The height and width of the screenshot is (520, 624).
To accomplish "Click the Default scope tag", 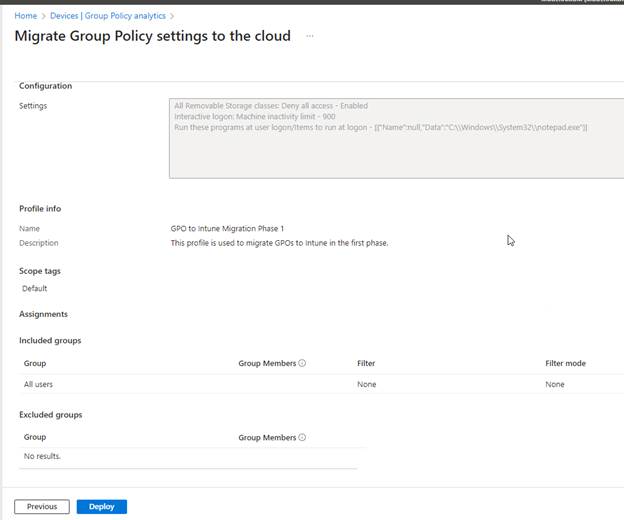I will [x=35, y=289].
